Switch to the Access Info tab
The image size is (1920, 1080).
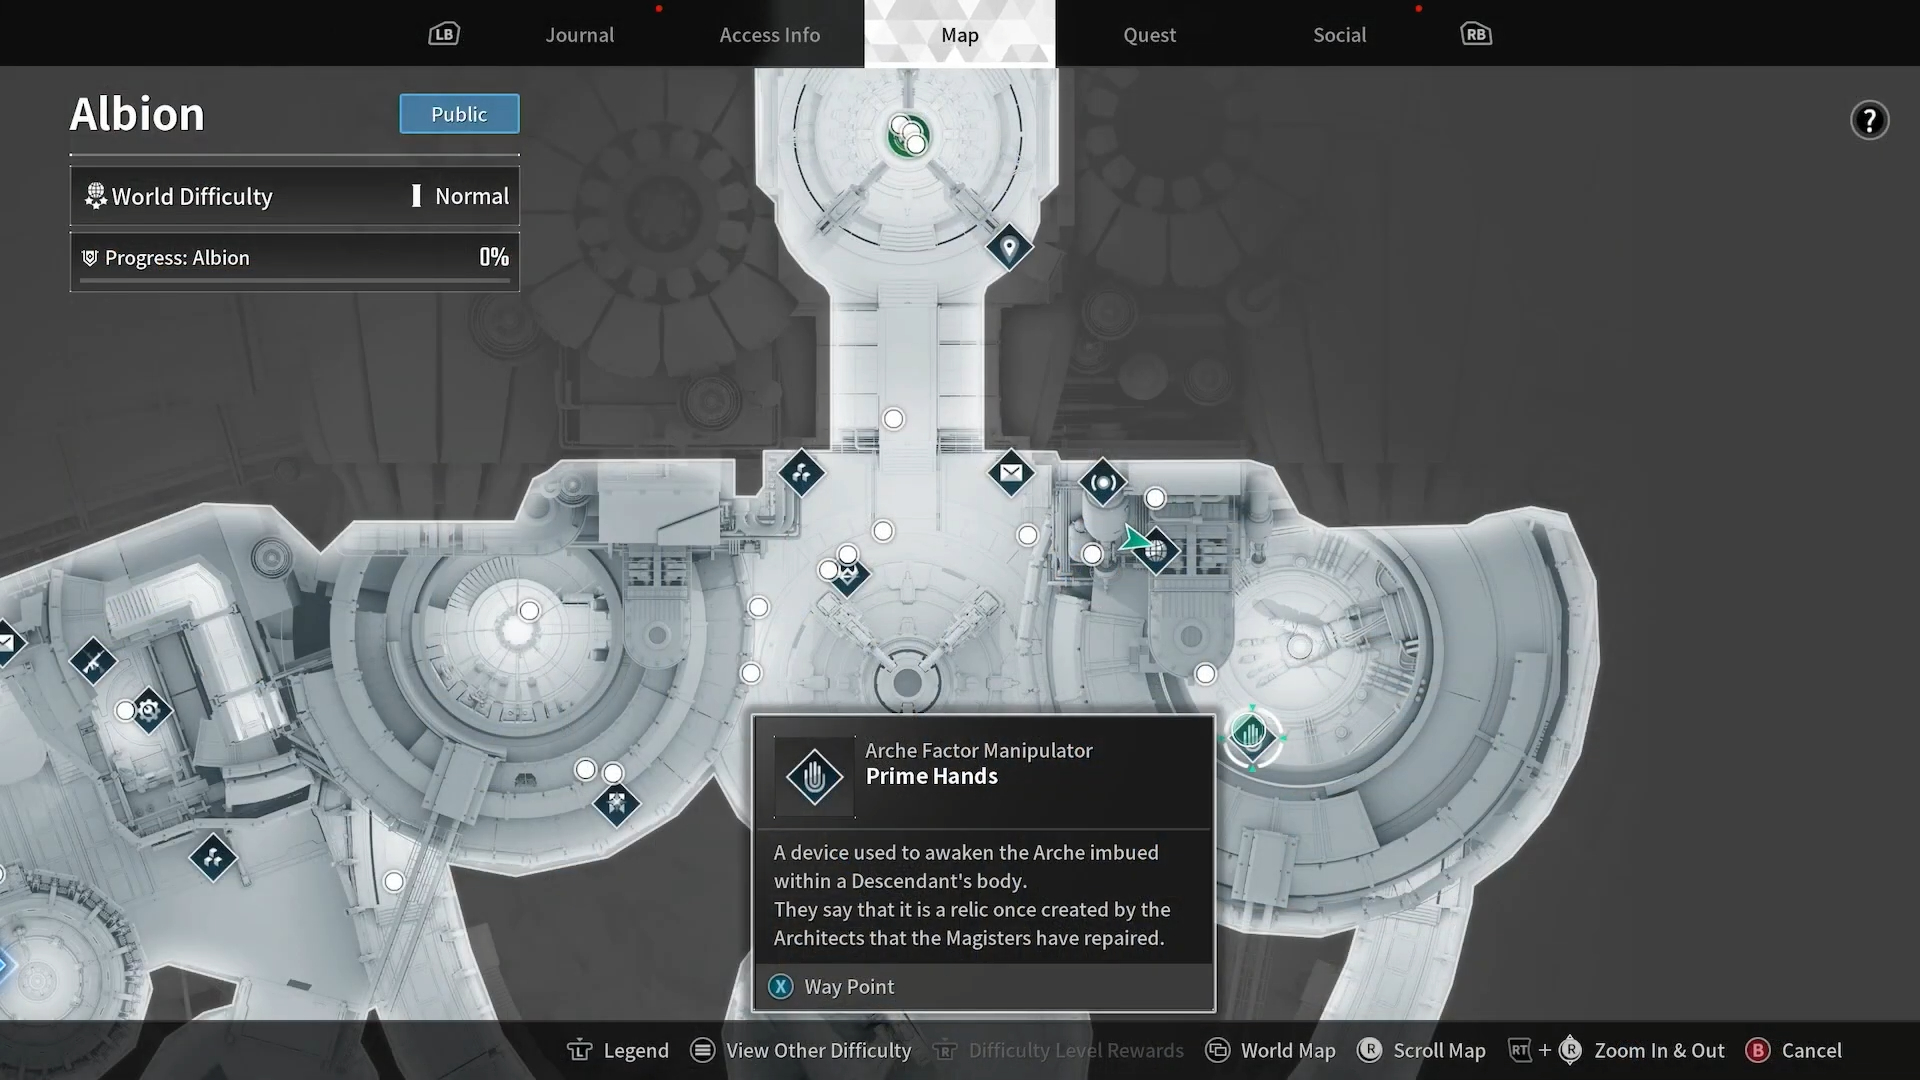coord(770,35)
